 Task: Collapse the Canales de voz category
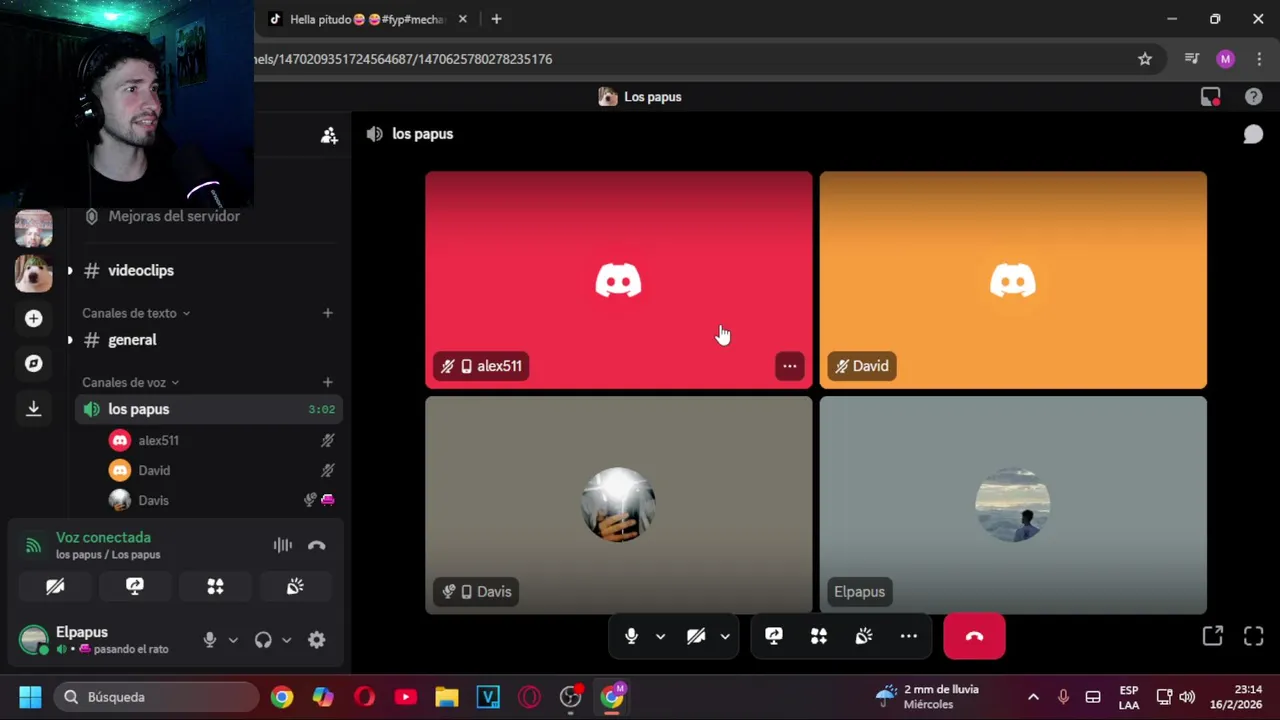coord(130,382)
